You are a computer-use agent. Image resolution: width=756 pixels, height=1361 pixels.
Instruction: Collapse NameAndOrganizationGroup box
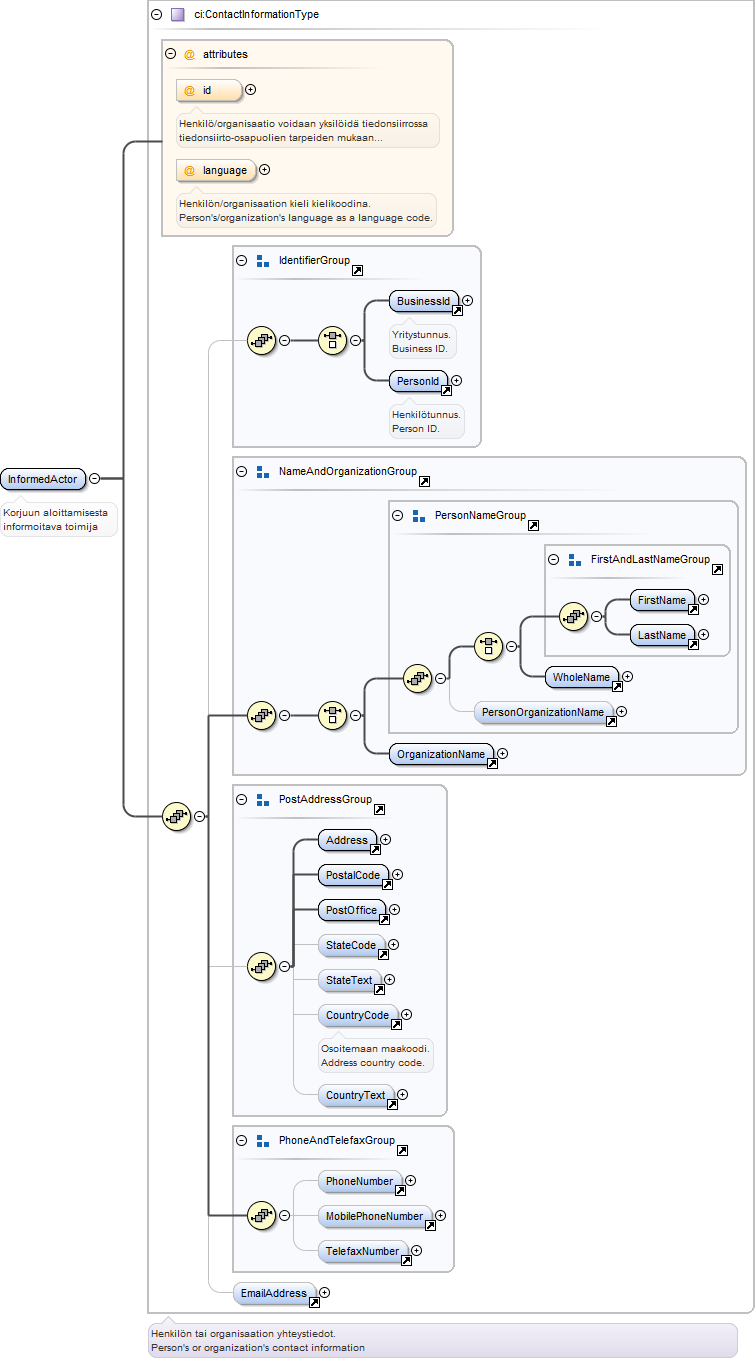242,471
